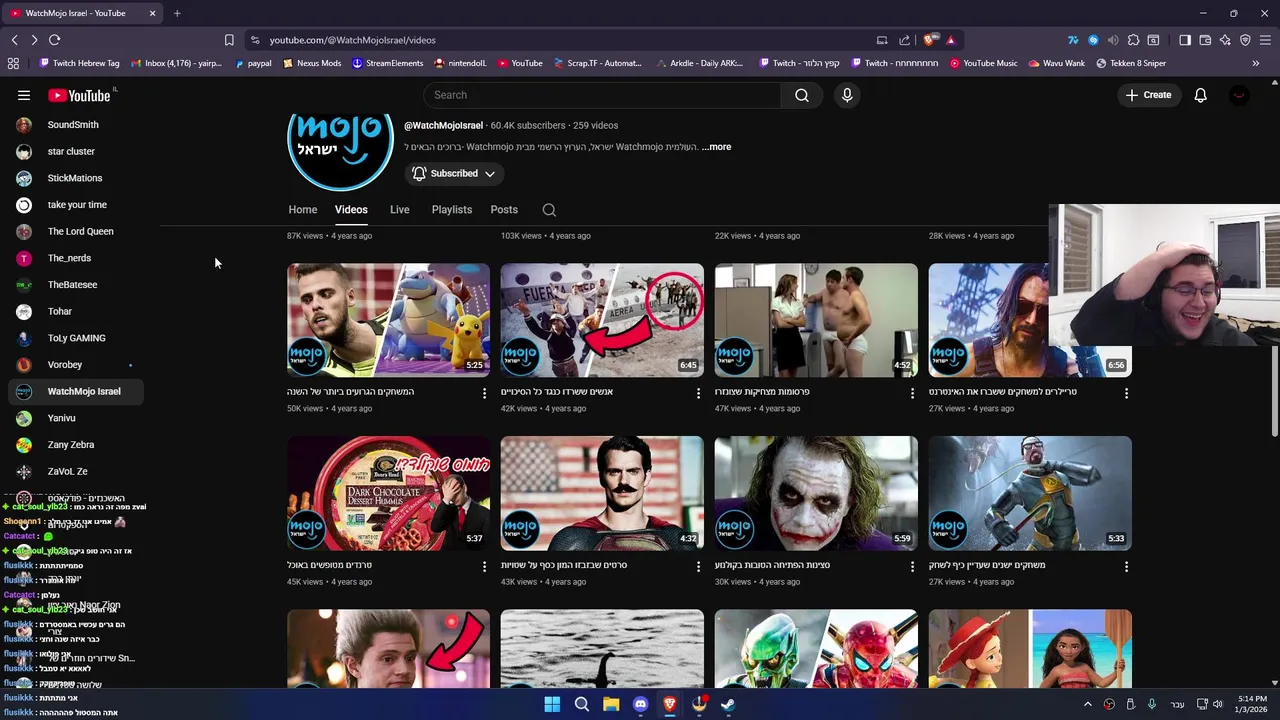This screenshot has height=720, width=1280.
Task: Select the Videos channel tab
Action: click(351, 210)
